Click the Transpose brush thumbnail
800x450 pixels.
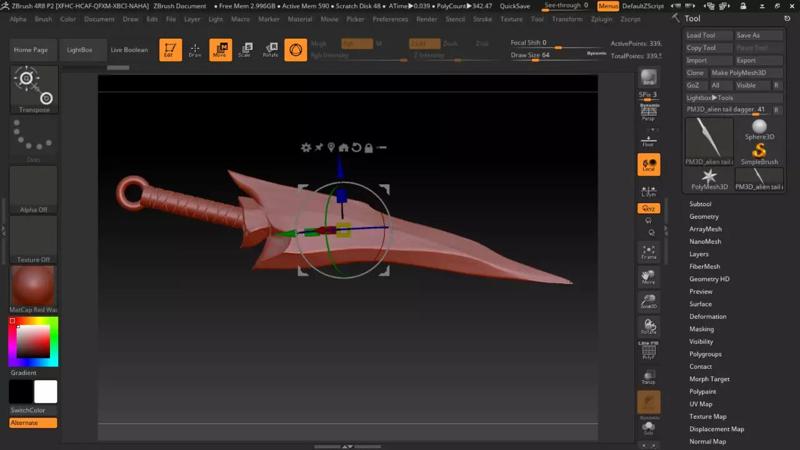click(34, 89)
